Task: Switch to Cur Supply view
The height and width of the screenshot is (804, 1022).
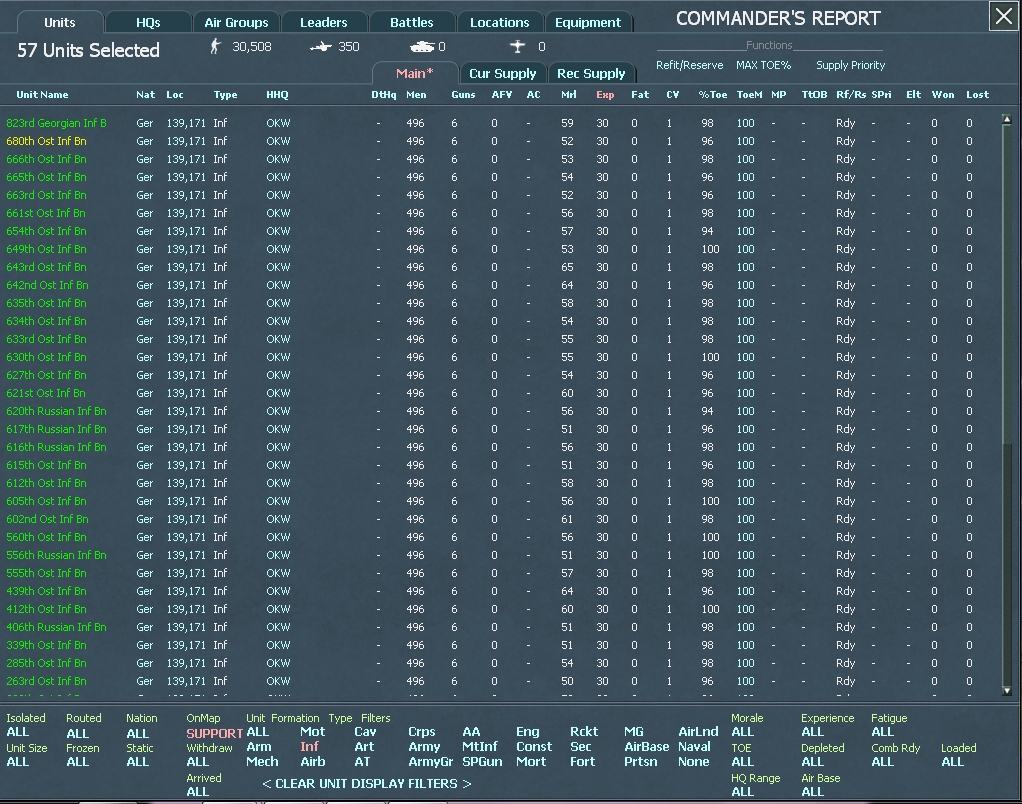Action: point(503,74)
